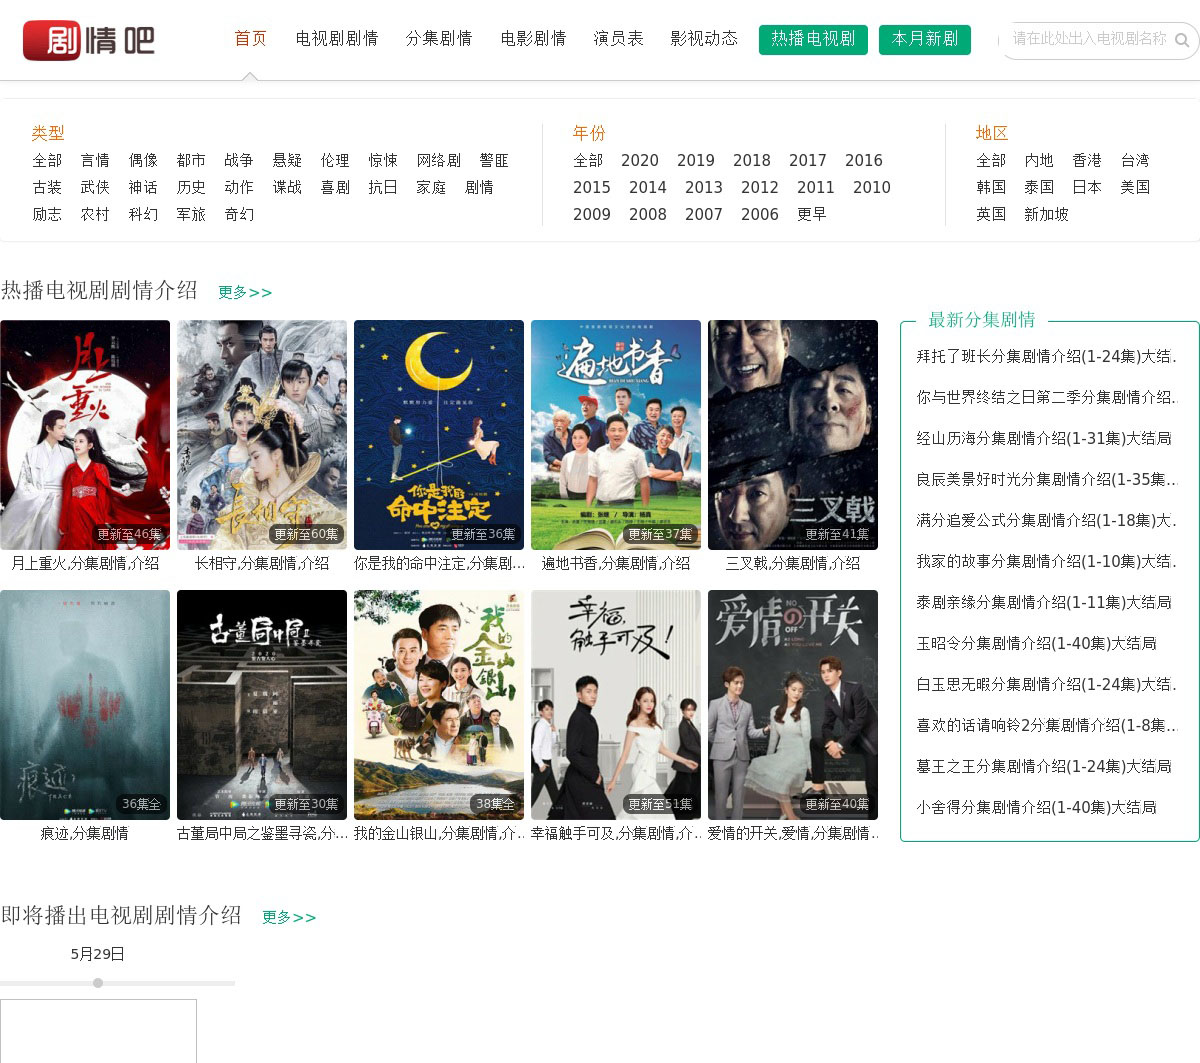Open 玉昭令分集剧情介绍(1-40集) link
This screenshot has width=1200, height=1063.
click(x=1037, y=644)
